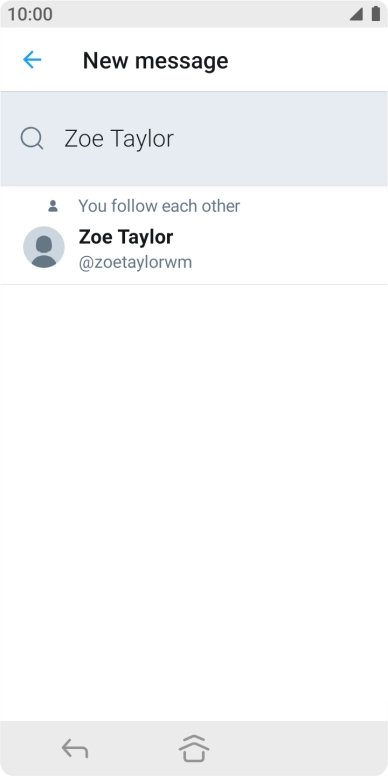The width and height of the screenshot is (388, 776).
Task: Click the empty area below results
Action: 194,502
